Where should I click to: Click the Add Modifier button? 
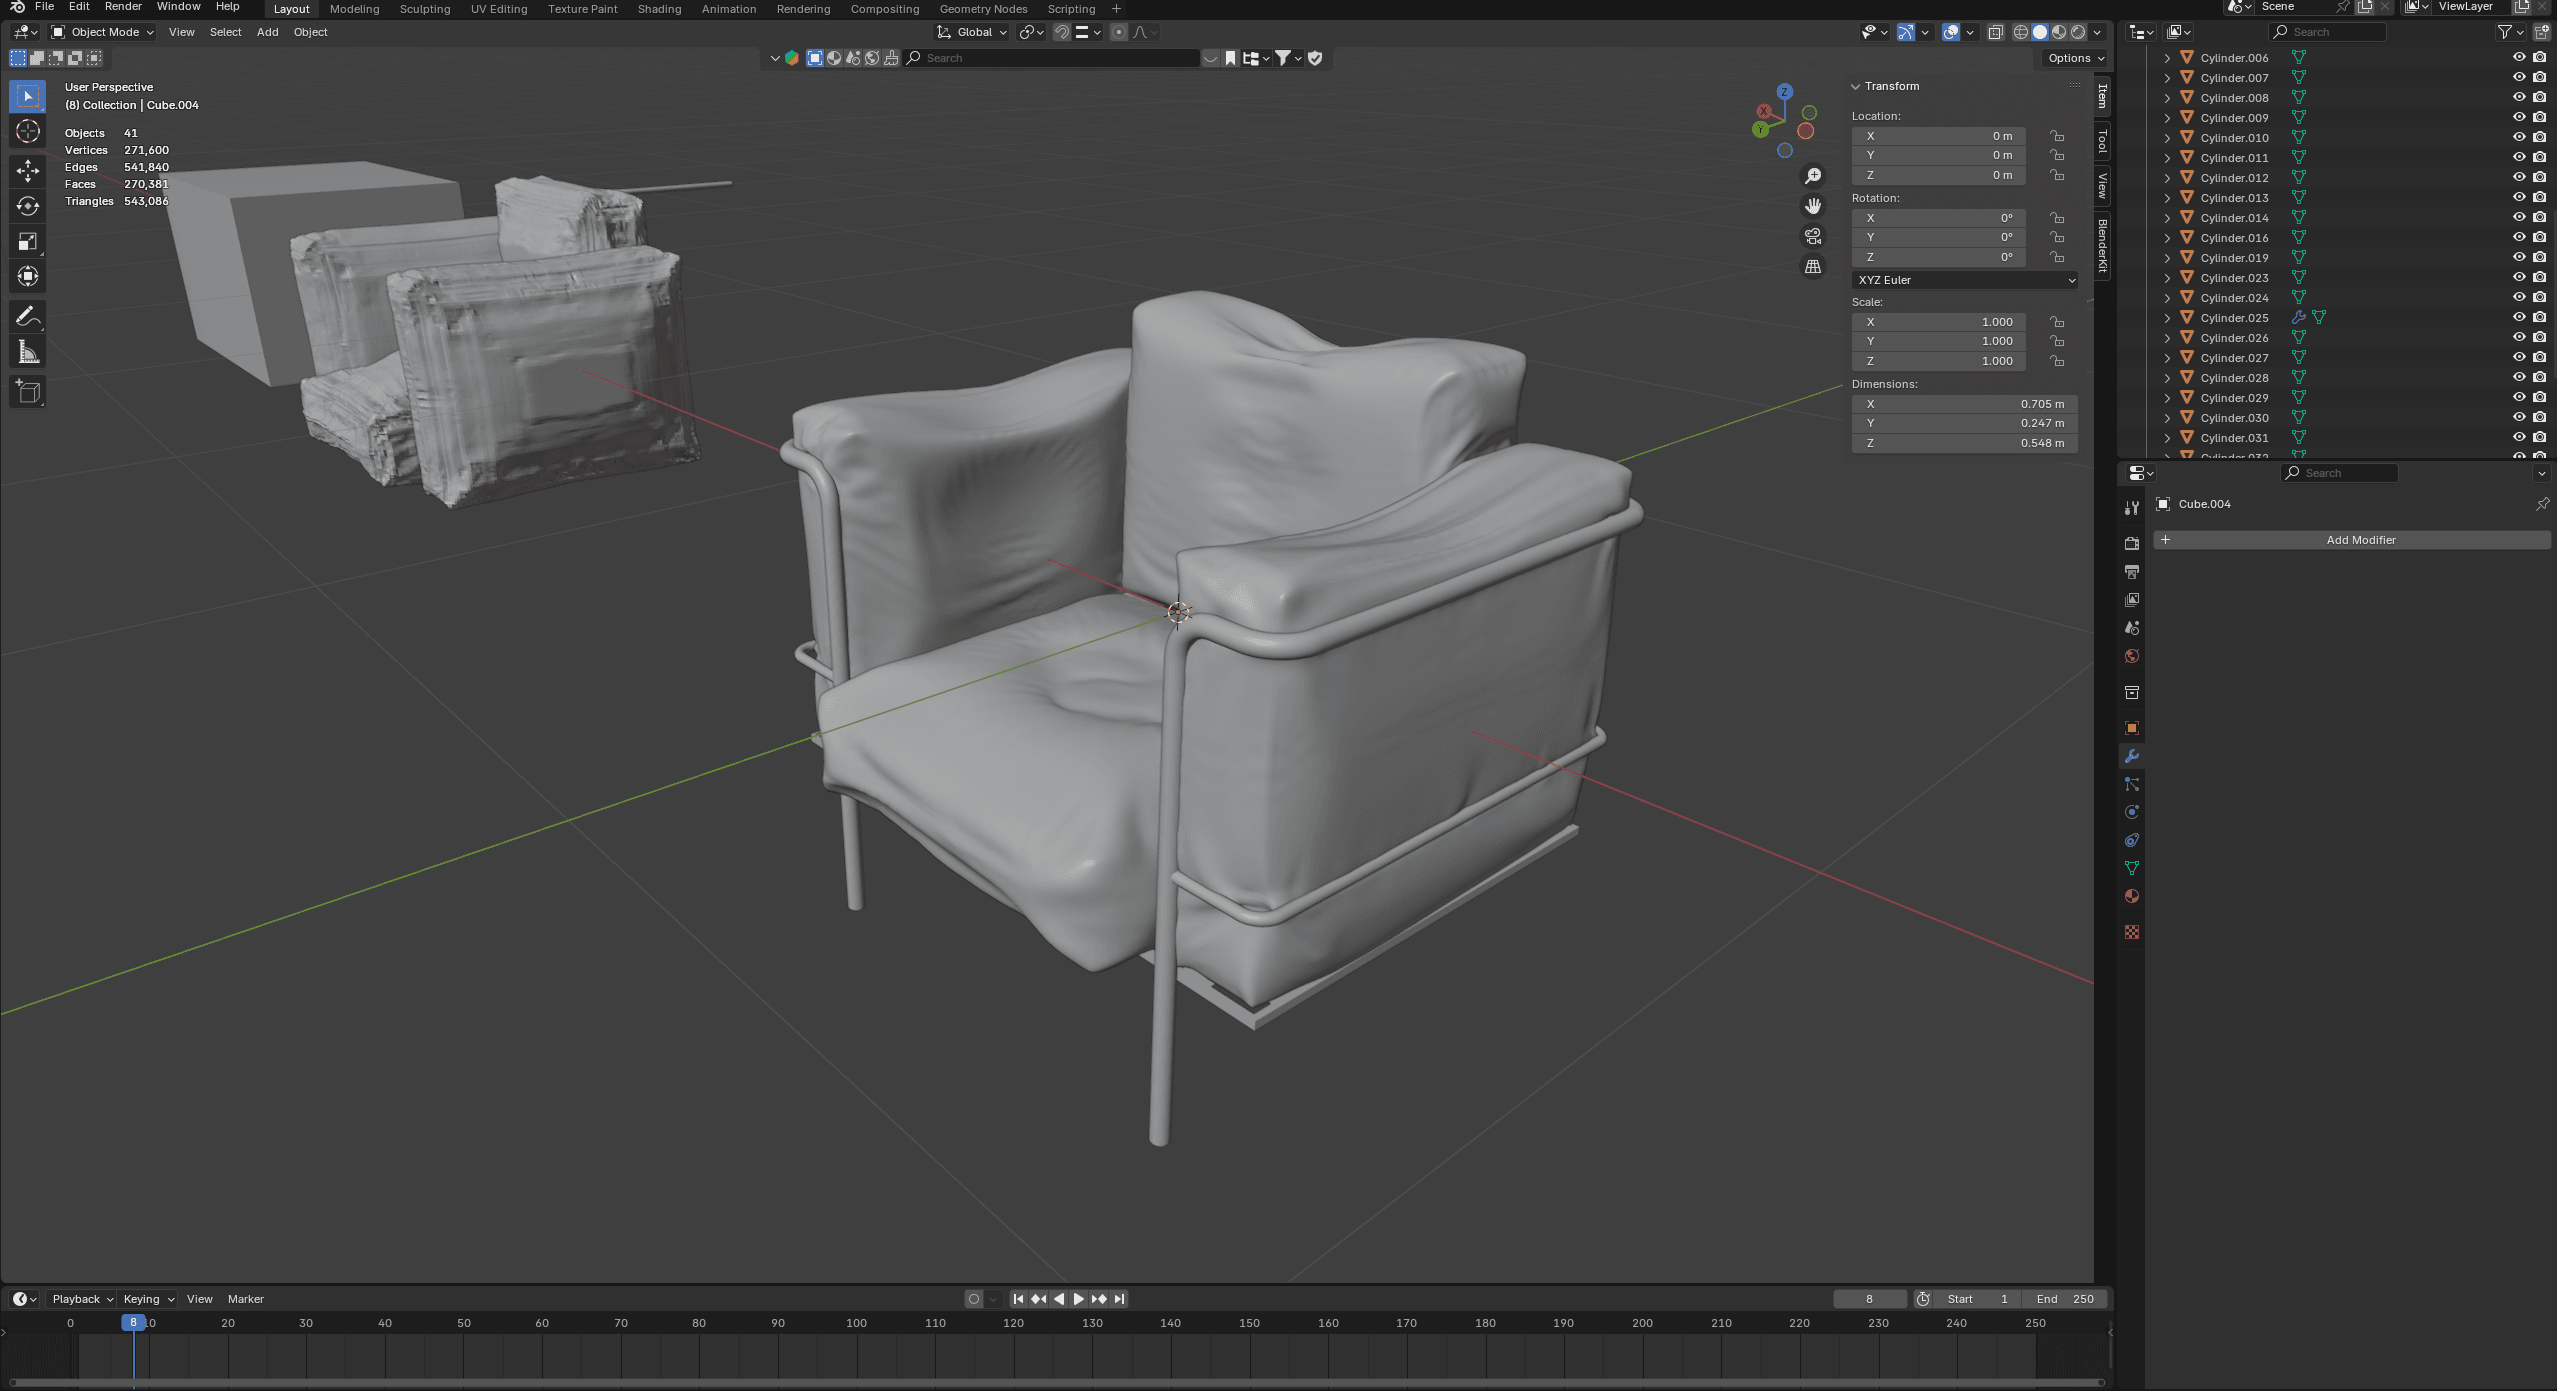(x=2360, y=540)
